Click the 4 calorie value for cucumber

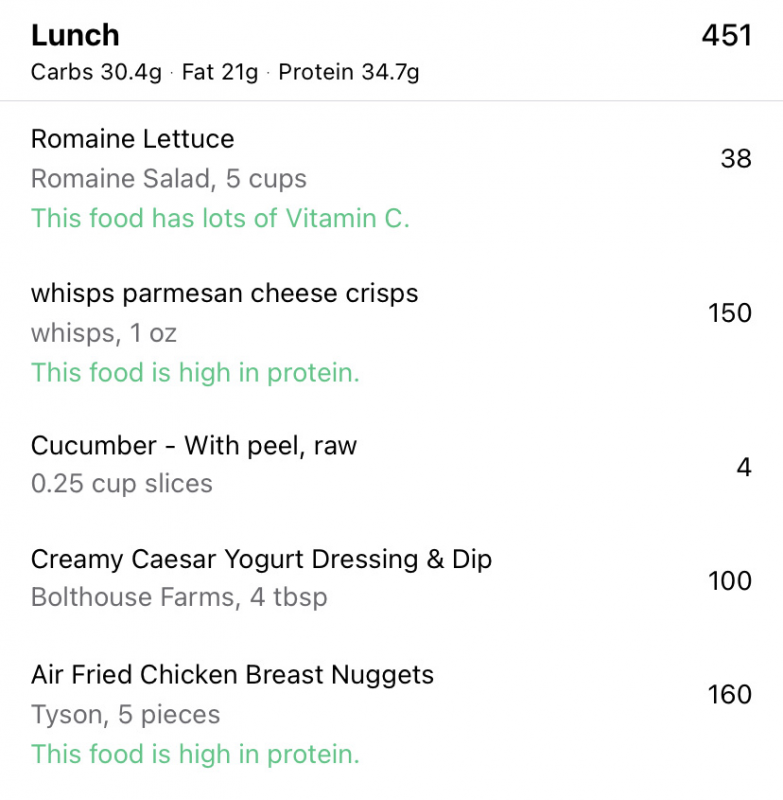click(x=744, y=467)
